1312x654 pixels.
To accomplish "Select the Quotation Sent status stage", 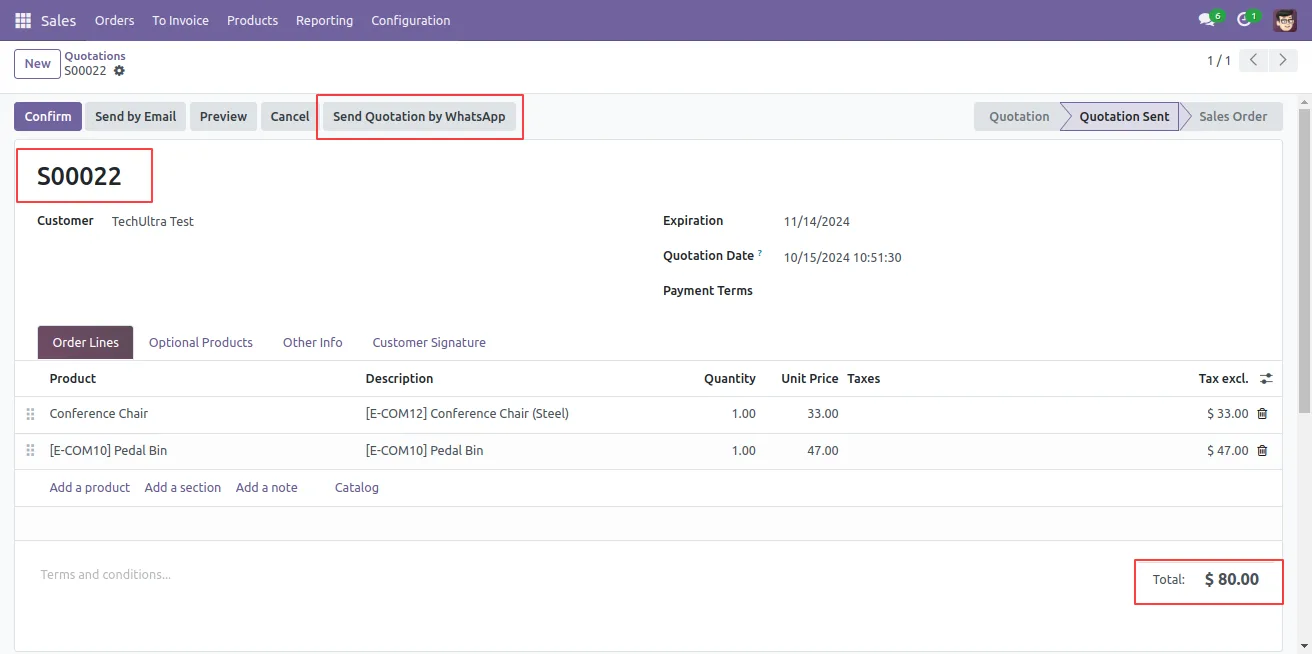I will (1124, 116).
